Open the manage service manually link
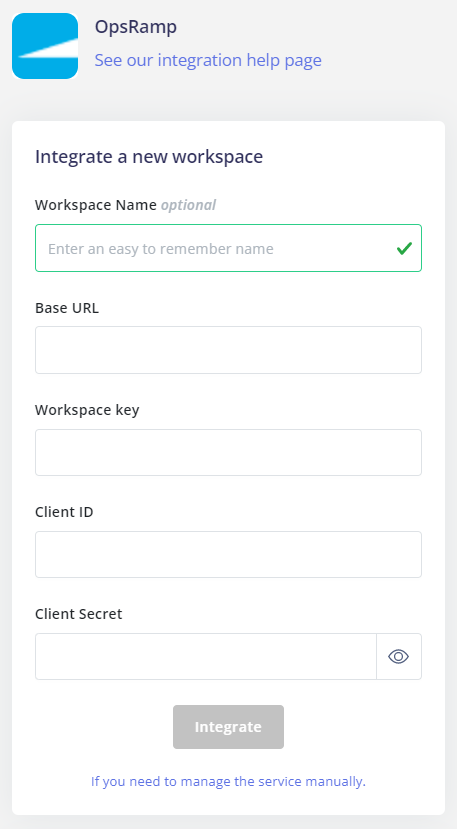The height and width of the screenshot is (829, 457). (x=228, y=781)
